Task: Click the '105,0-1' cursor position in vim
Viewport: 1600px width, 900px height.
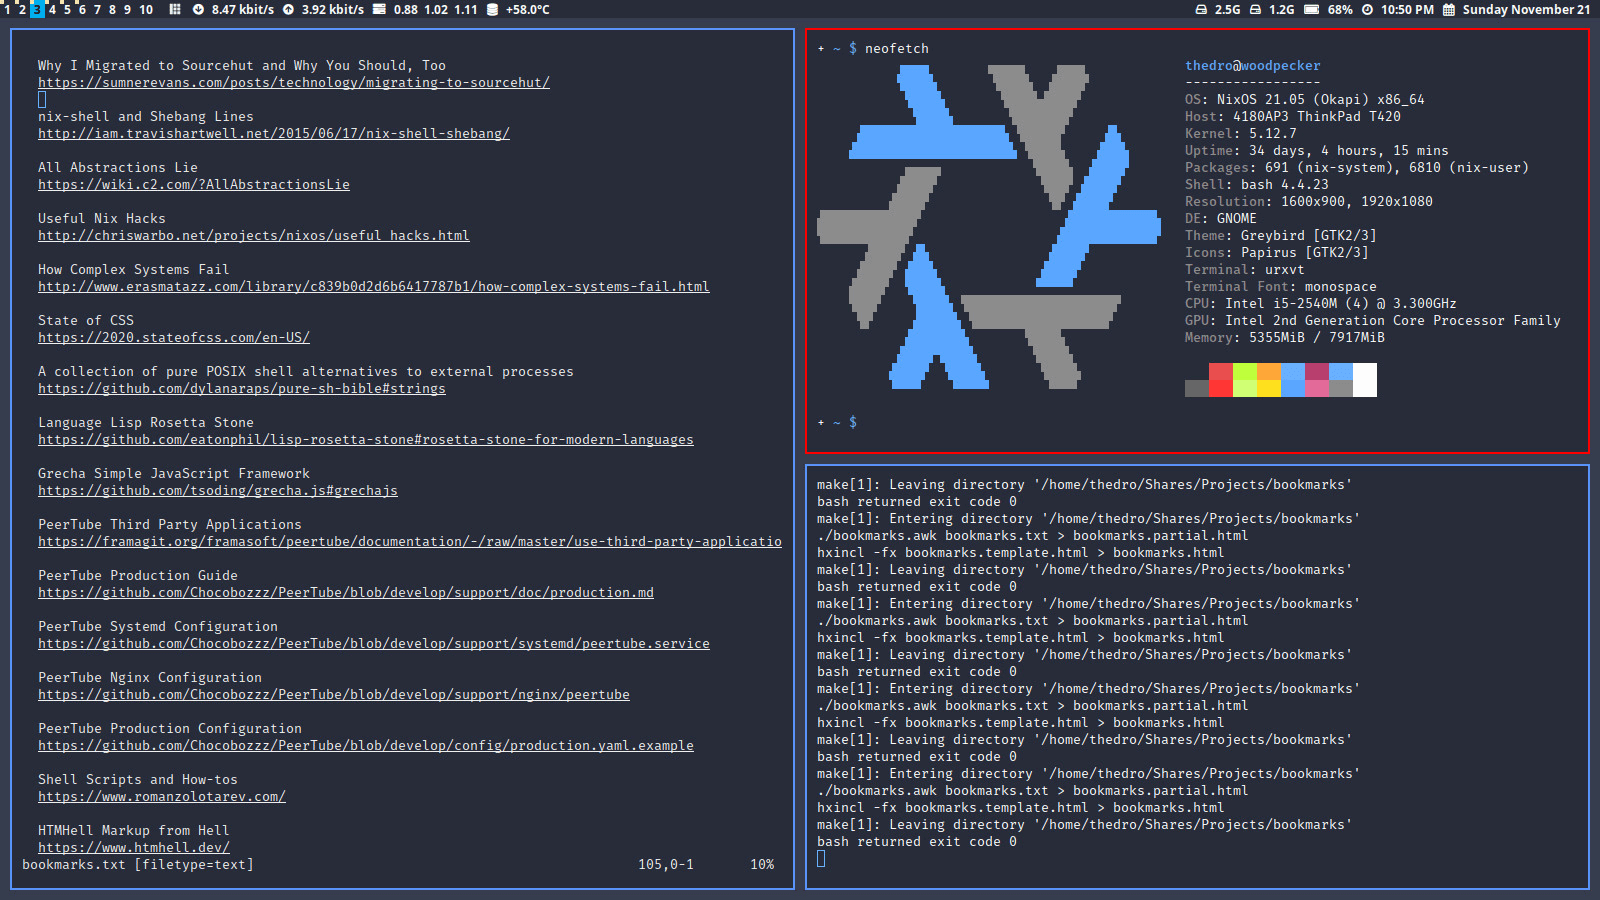Action: coord(666,865)
